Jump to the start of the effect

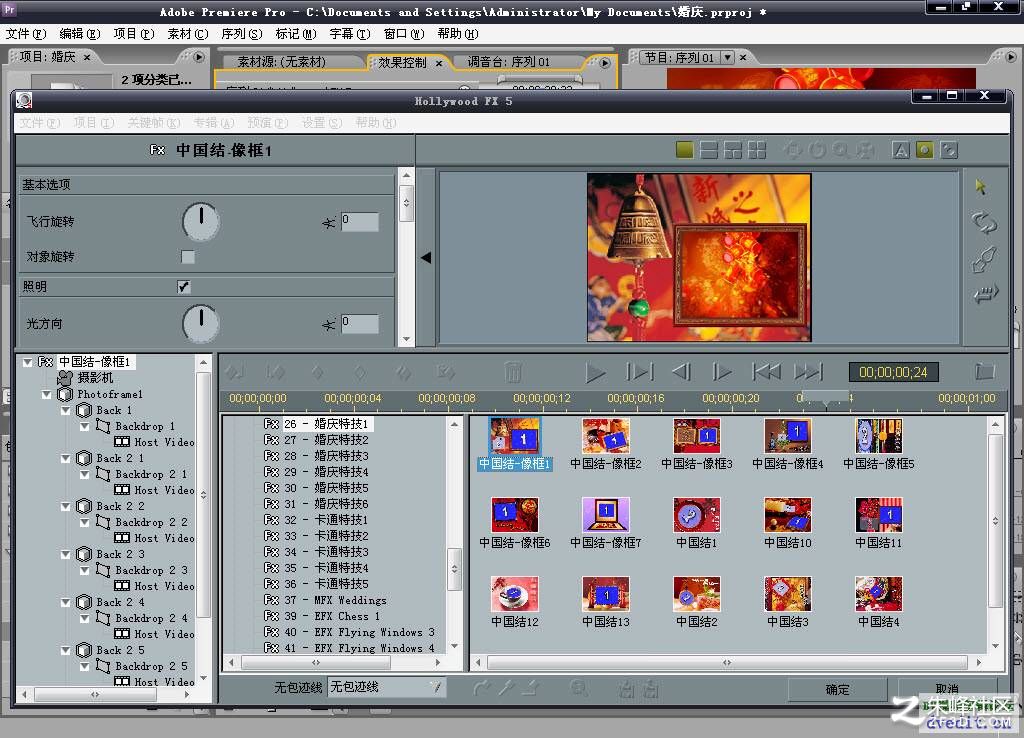pyautogui.click(x=766, y=372)
